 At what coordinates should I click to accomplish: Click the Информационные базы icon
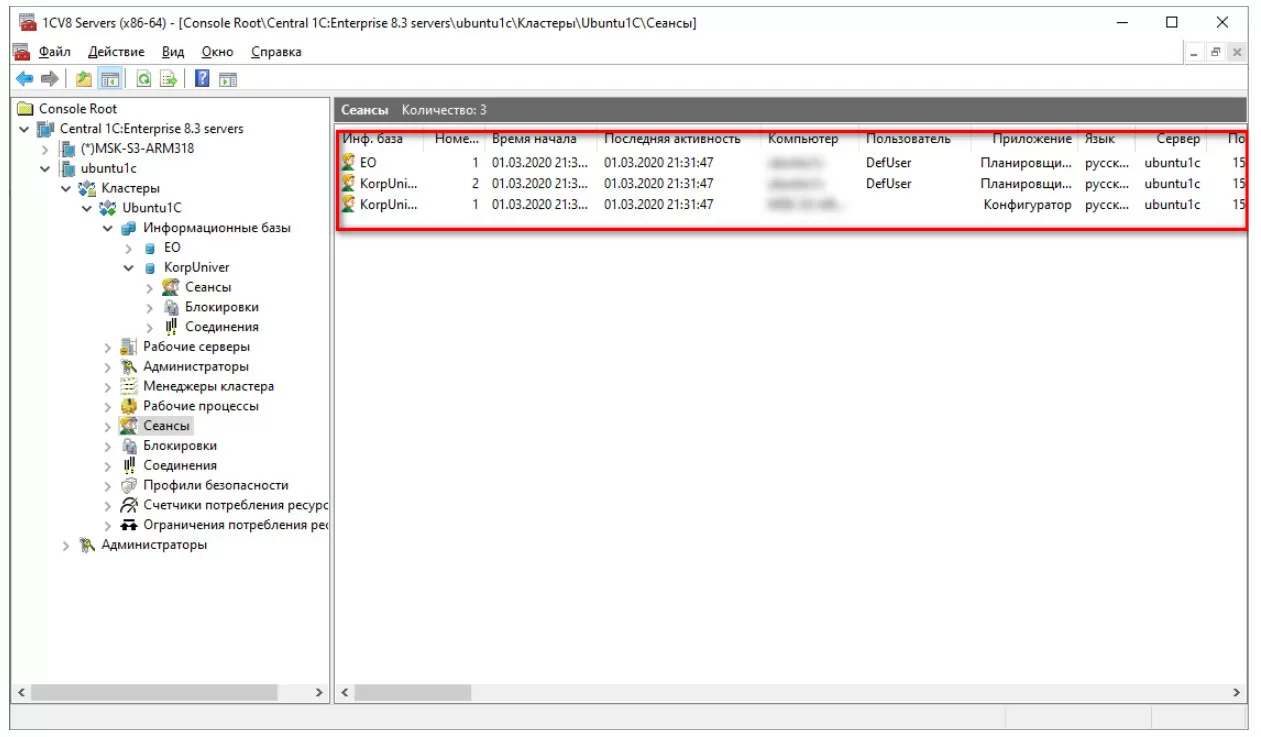pos(130,228)
